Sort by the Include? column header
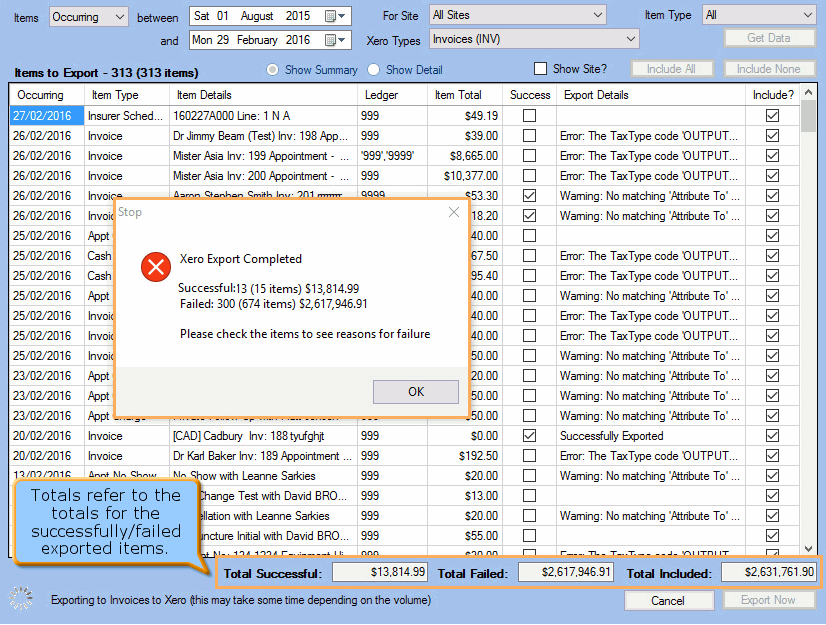826x625 pixels. pos(773,95)
